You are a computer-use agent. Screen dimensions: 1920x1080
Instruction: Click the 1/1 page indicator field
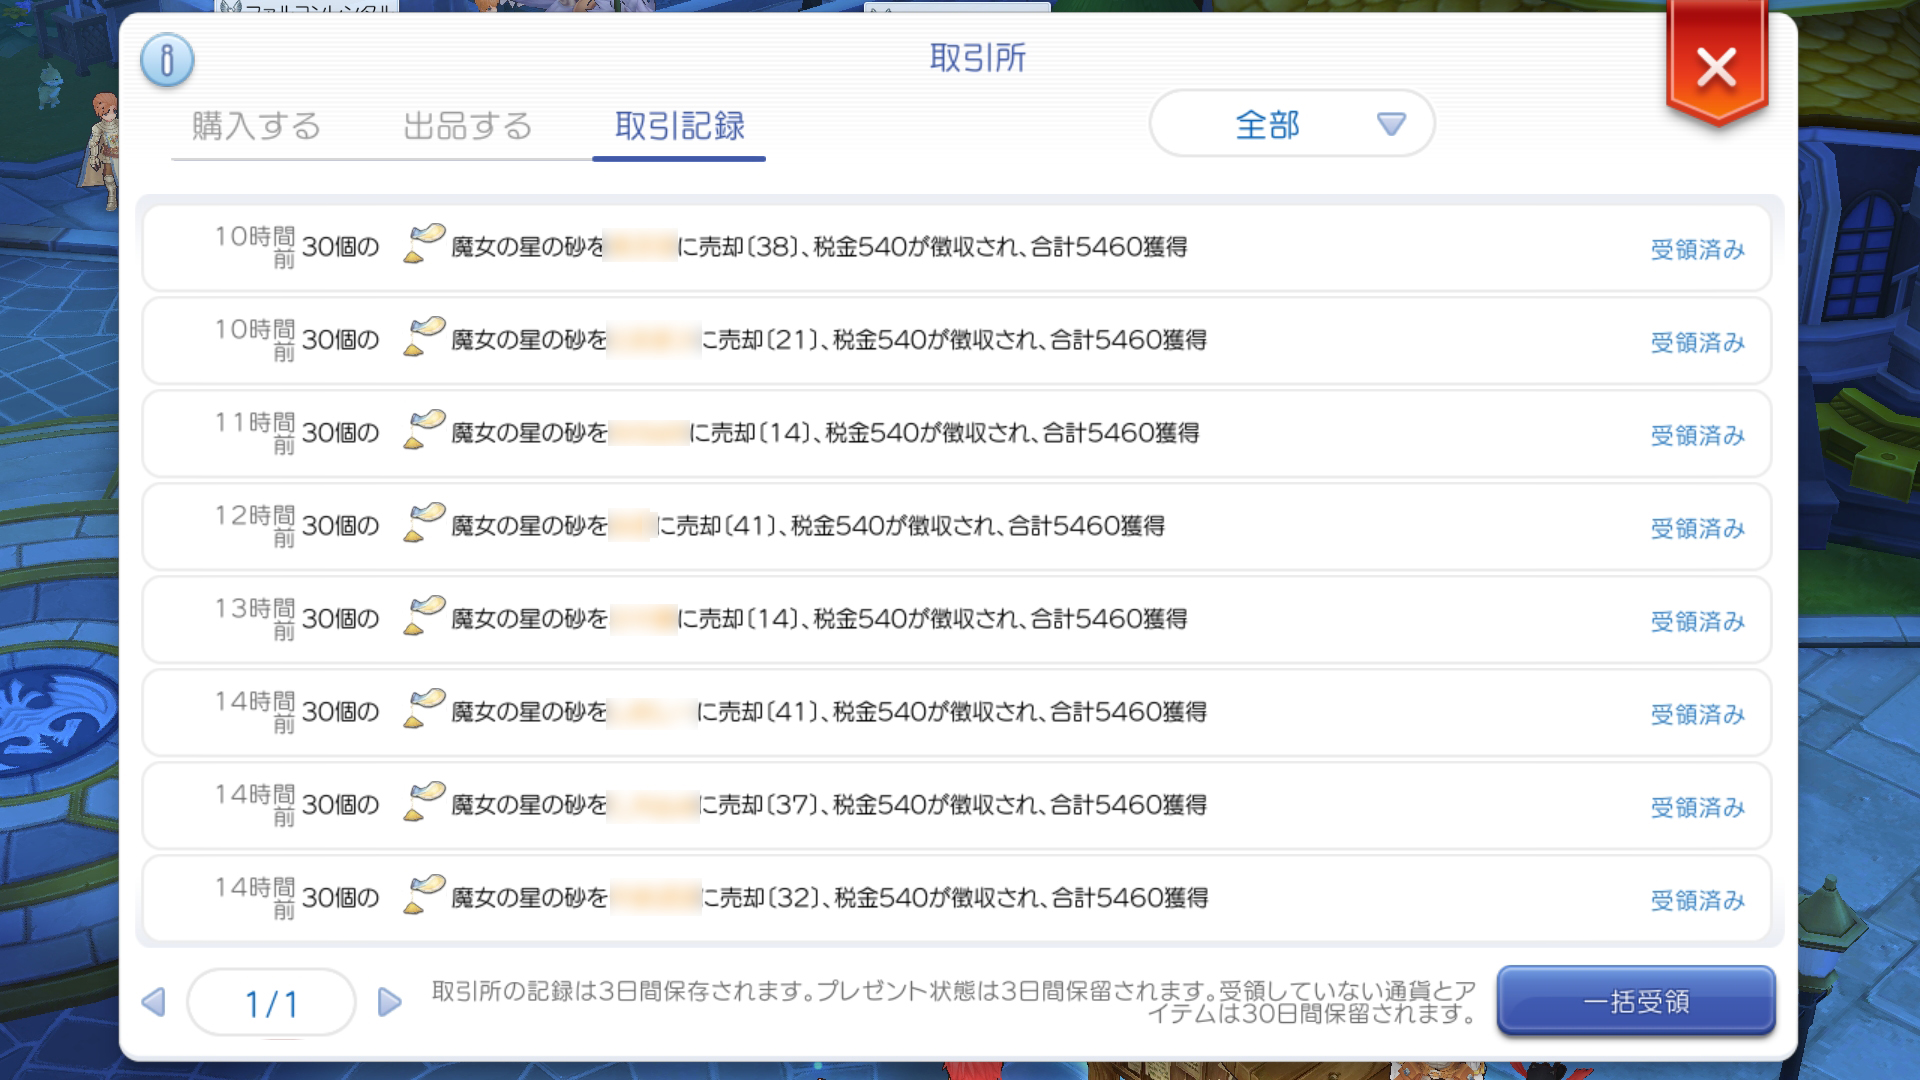(x=271, y=1003)
